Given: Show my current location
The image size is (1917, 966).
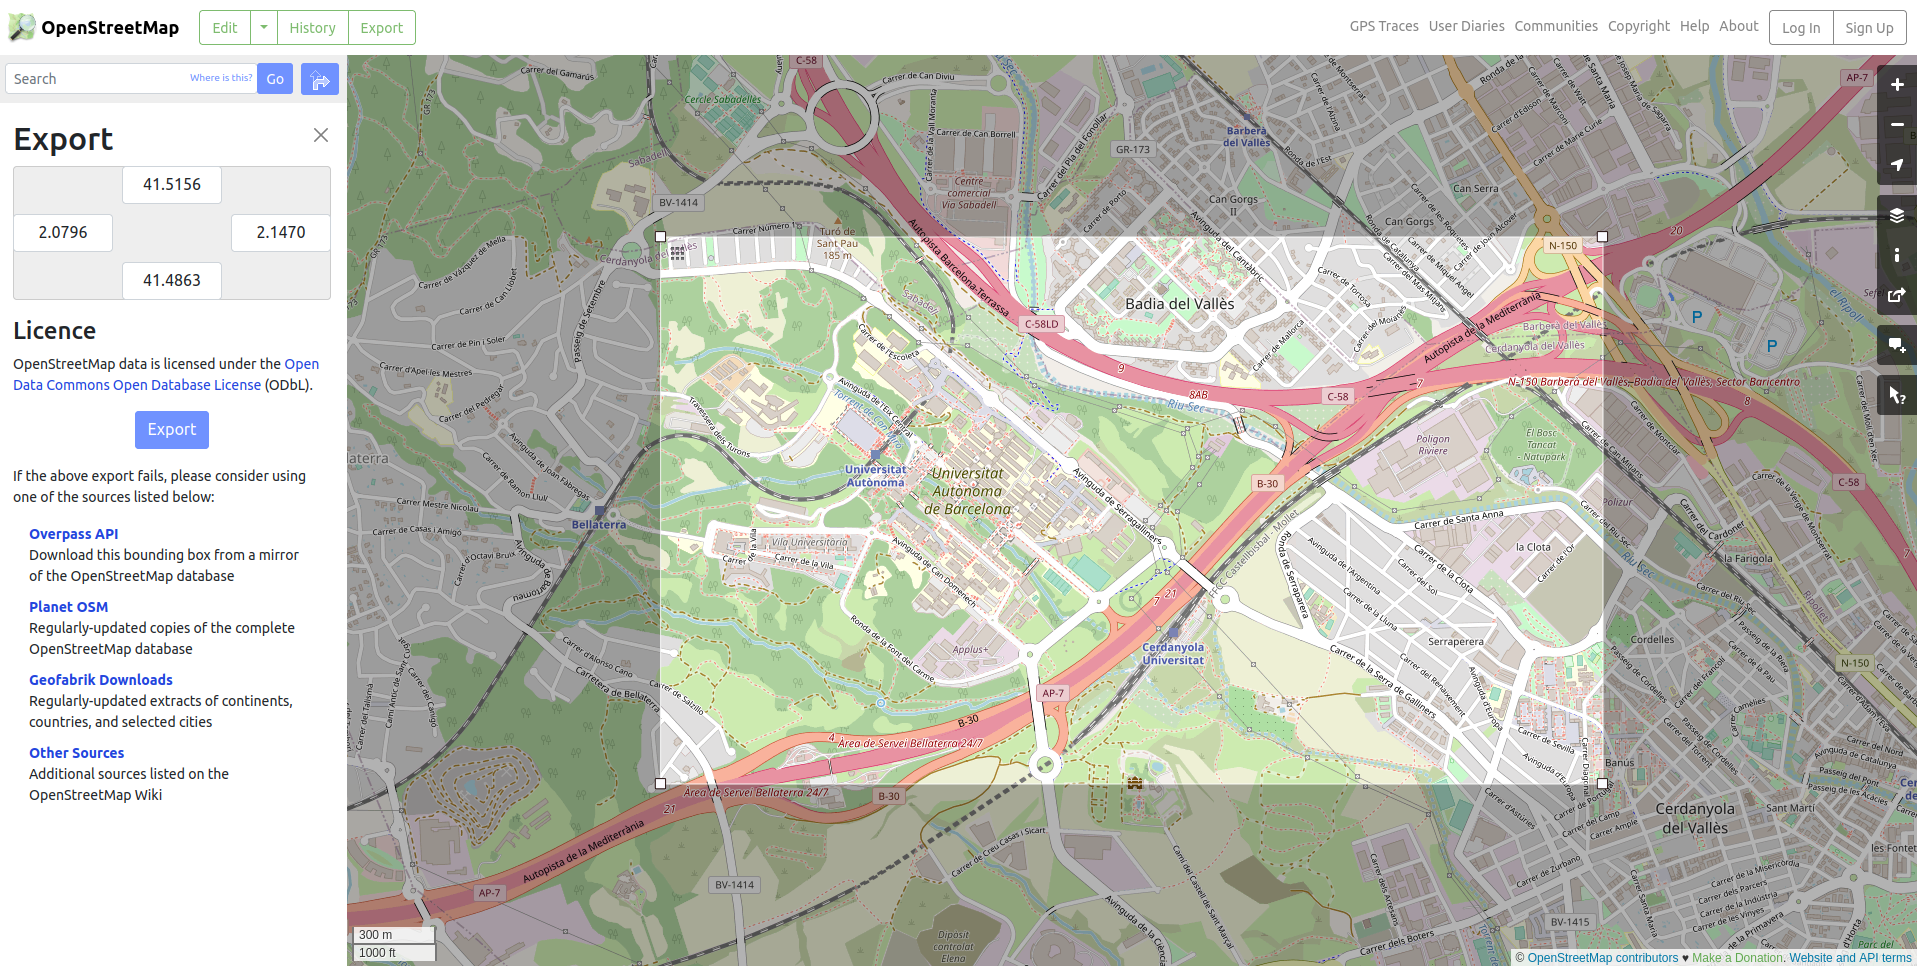Looking at the screenshot, I should 1895,164.
